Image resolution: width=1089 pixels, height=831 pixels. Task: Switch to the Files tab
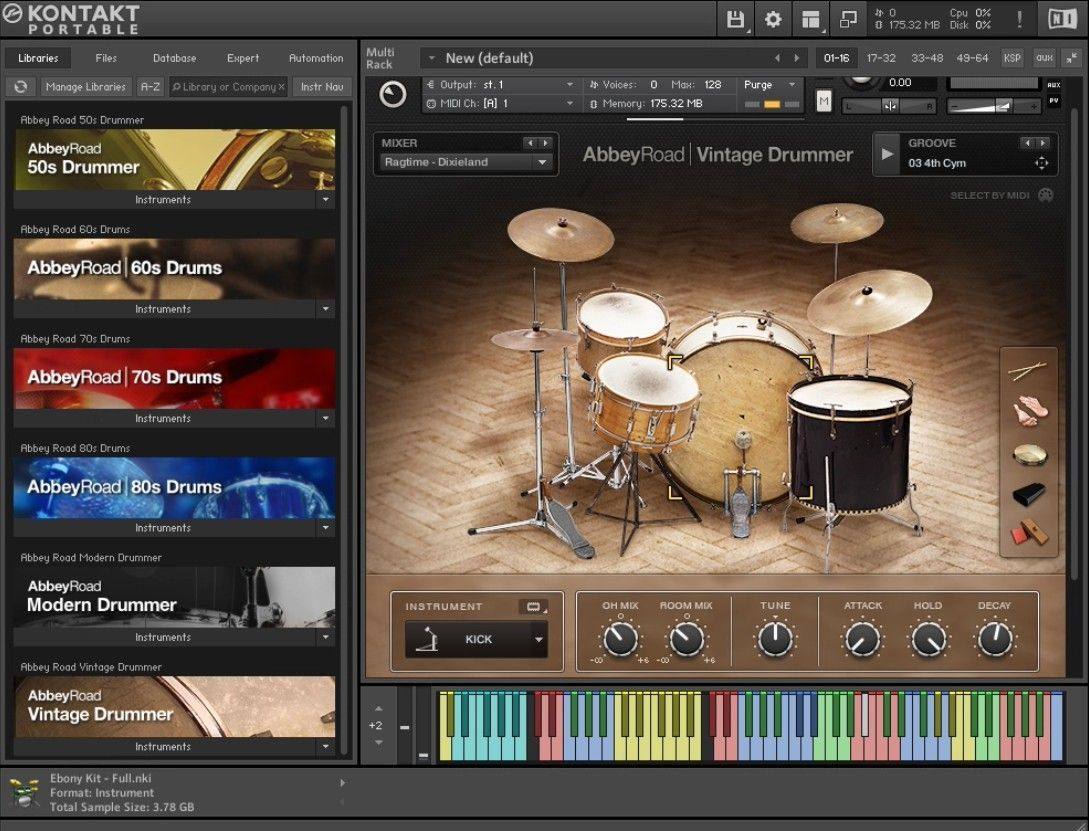tap(106, 58)
